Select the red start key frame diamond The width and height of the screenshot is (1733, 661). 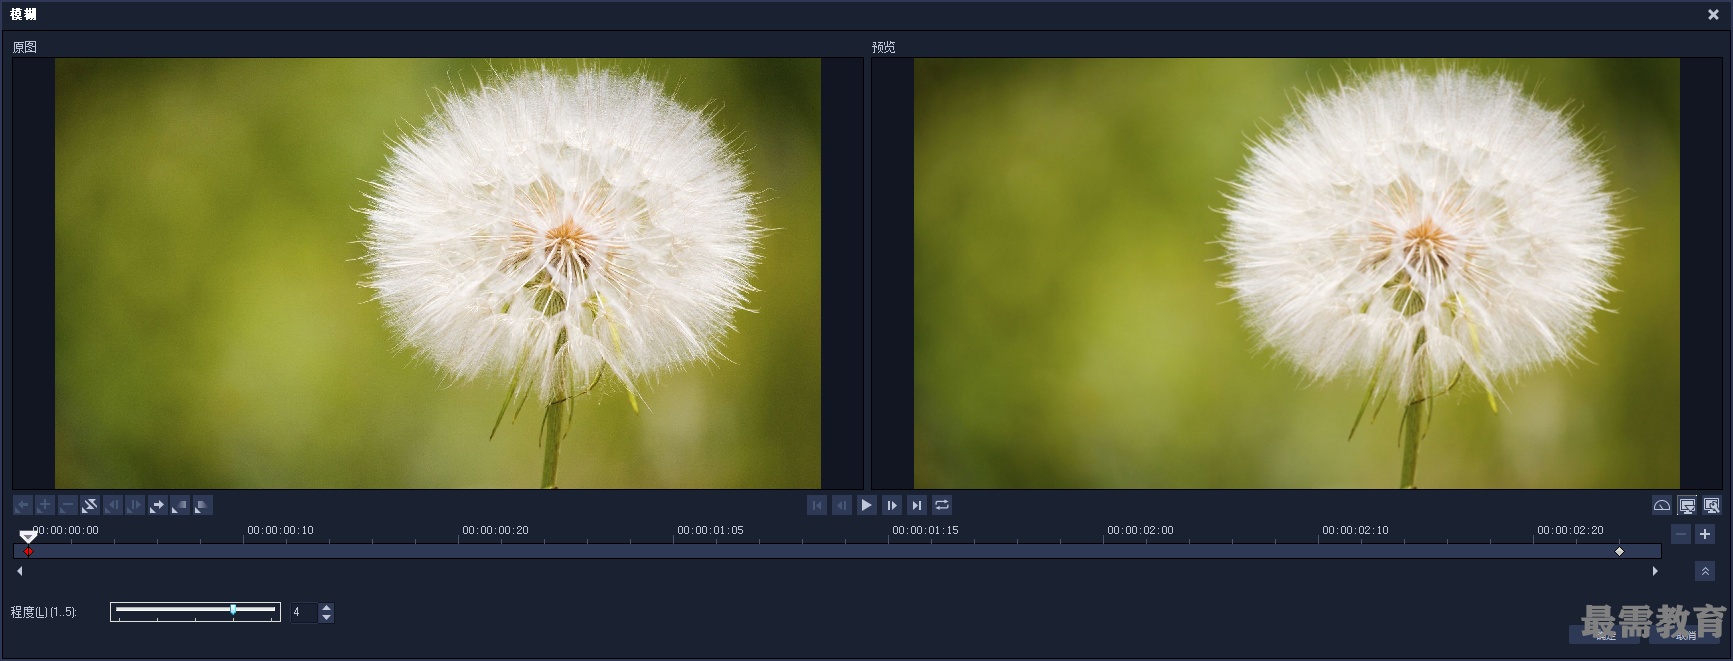(x=28, y=552)
